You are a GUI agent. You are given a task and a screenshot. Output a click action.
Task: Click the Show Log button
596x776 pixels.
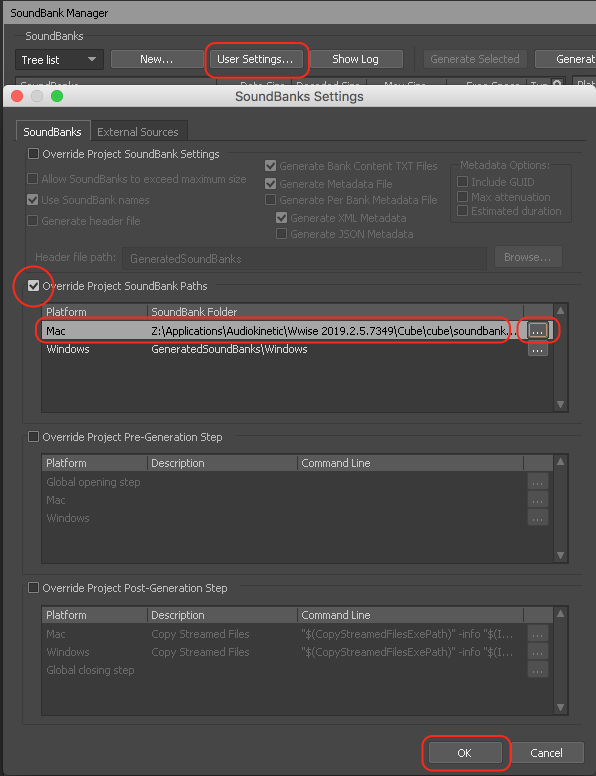tap(356, 59)
